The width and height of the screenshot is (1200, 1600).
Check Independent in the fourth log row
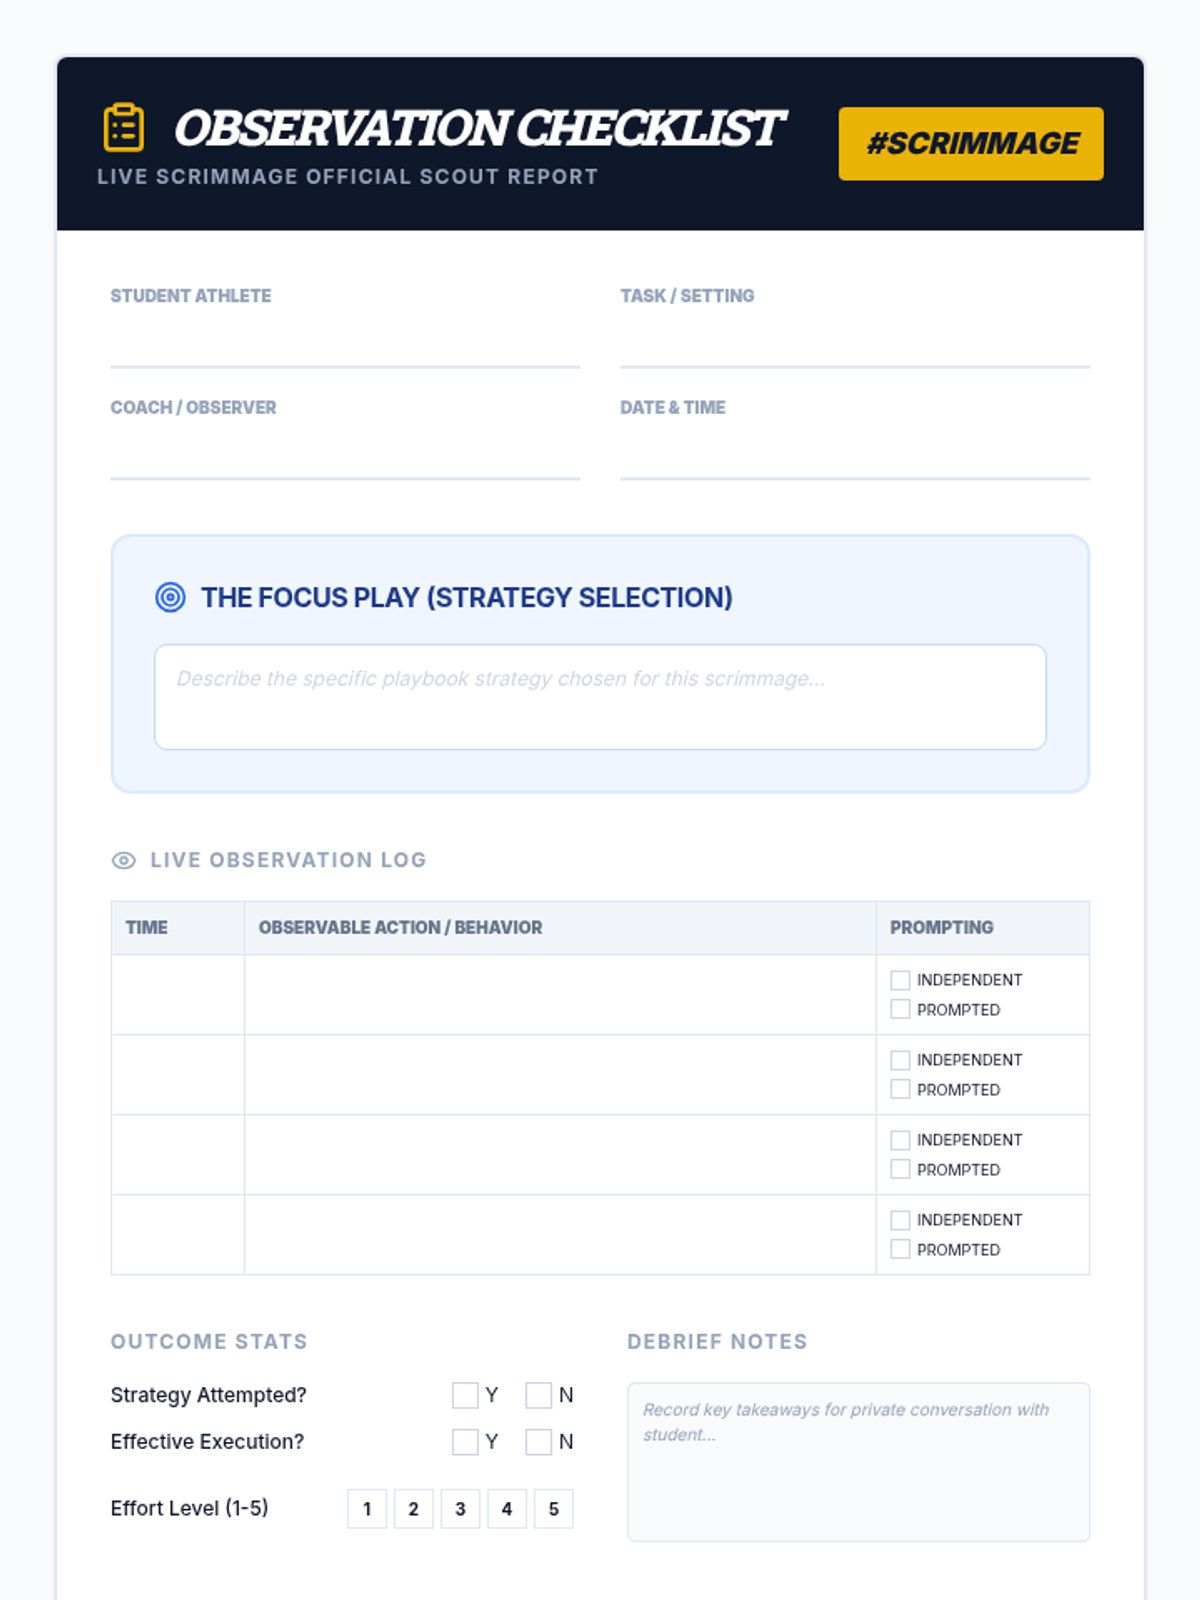pos(900,1220)
